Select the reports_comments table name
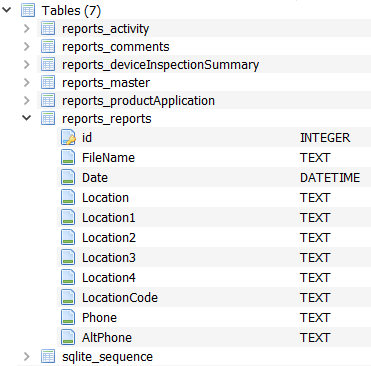 click(116, 47)
